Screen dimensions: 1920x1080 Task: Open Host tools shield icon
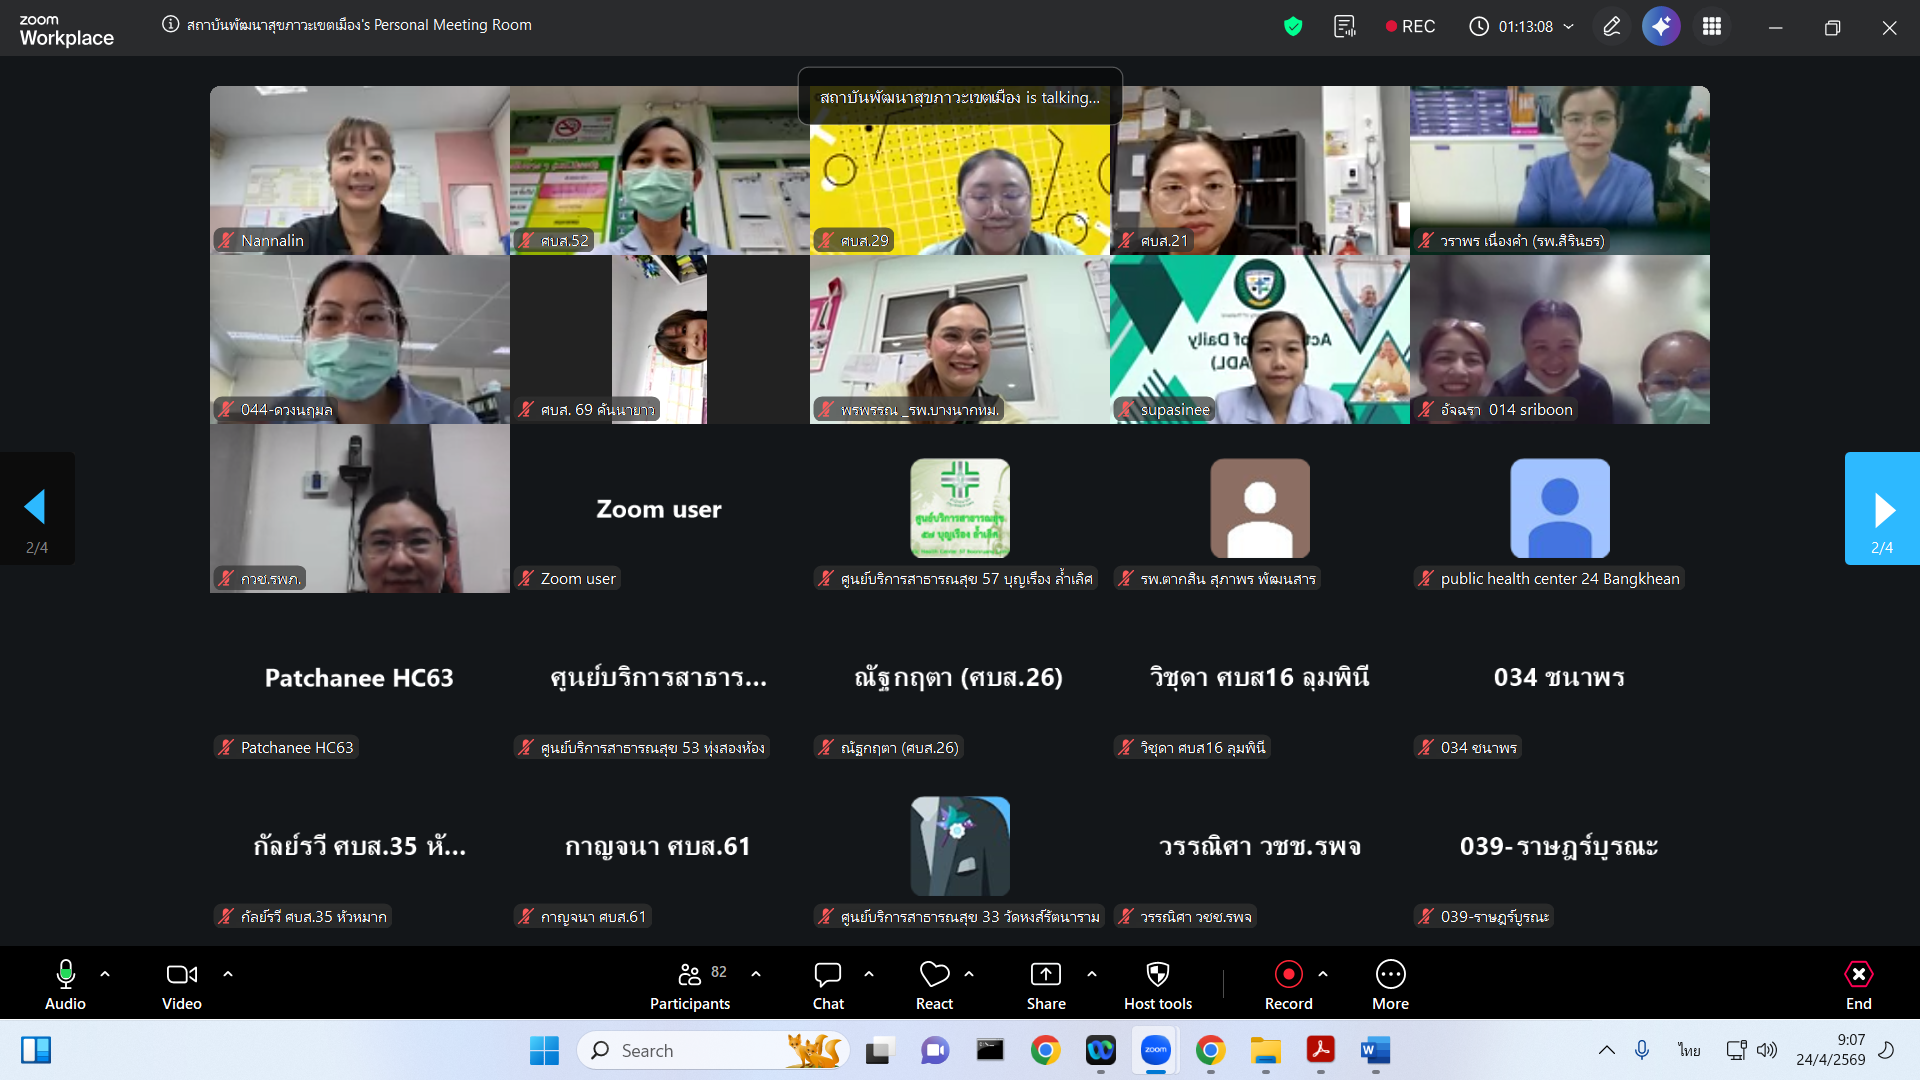1157,975
